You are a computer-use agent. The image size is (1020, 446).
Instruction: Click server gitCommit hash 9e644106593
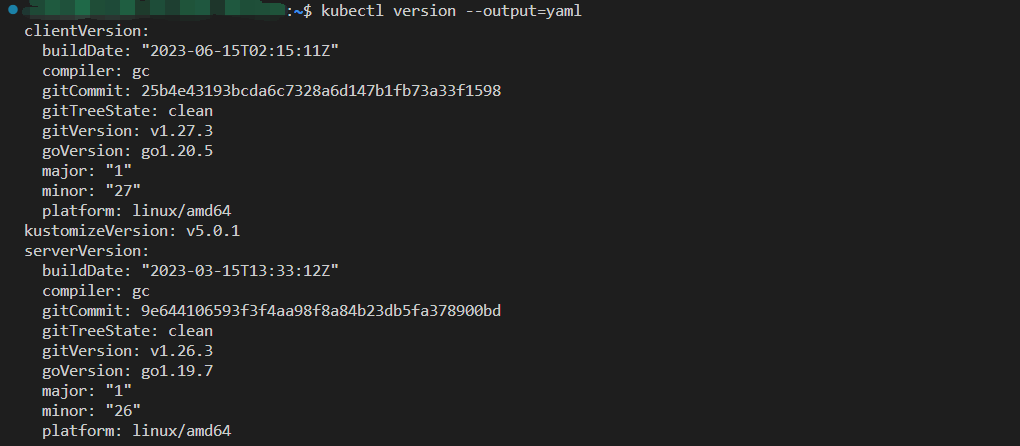321,311
